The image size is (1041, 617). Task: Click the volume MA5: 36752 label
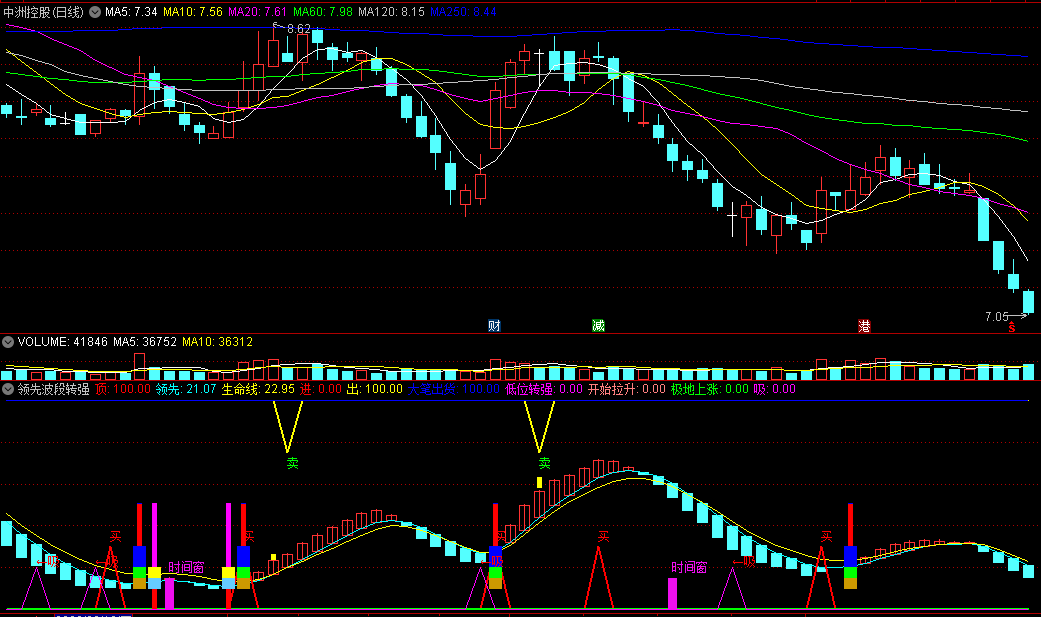145,342
